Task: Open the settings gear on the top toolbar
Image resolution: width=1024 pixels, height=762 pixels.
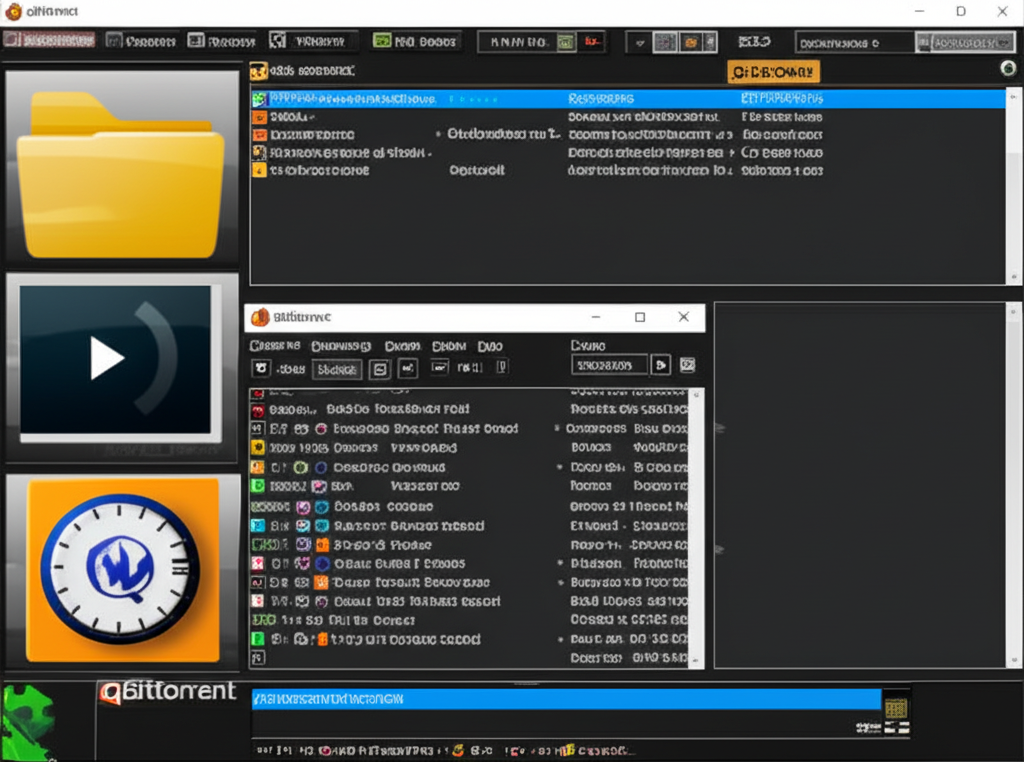Action: (x=689, y=42)
